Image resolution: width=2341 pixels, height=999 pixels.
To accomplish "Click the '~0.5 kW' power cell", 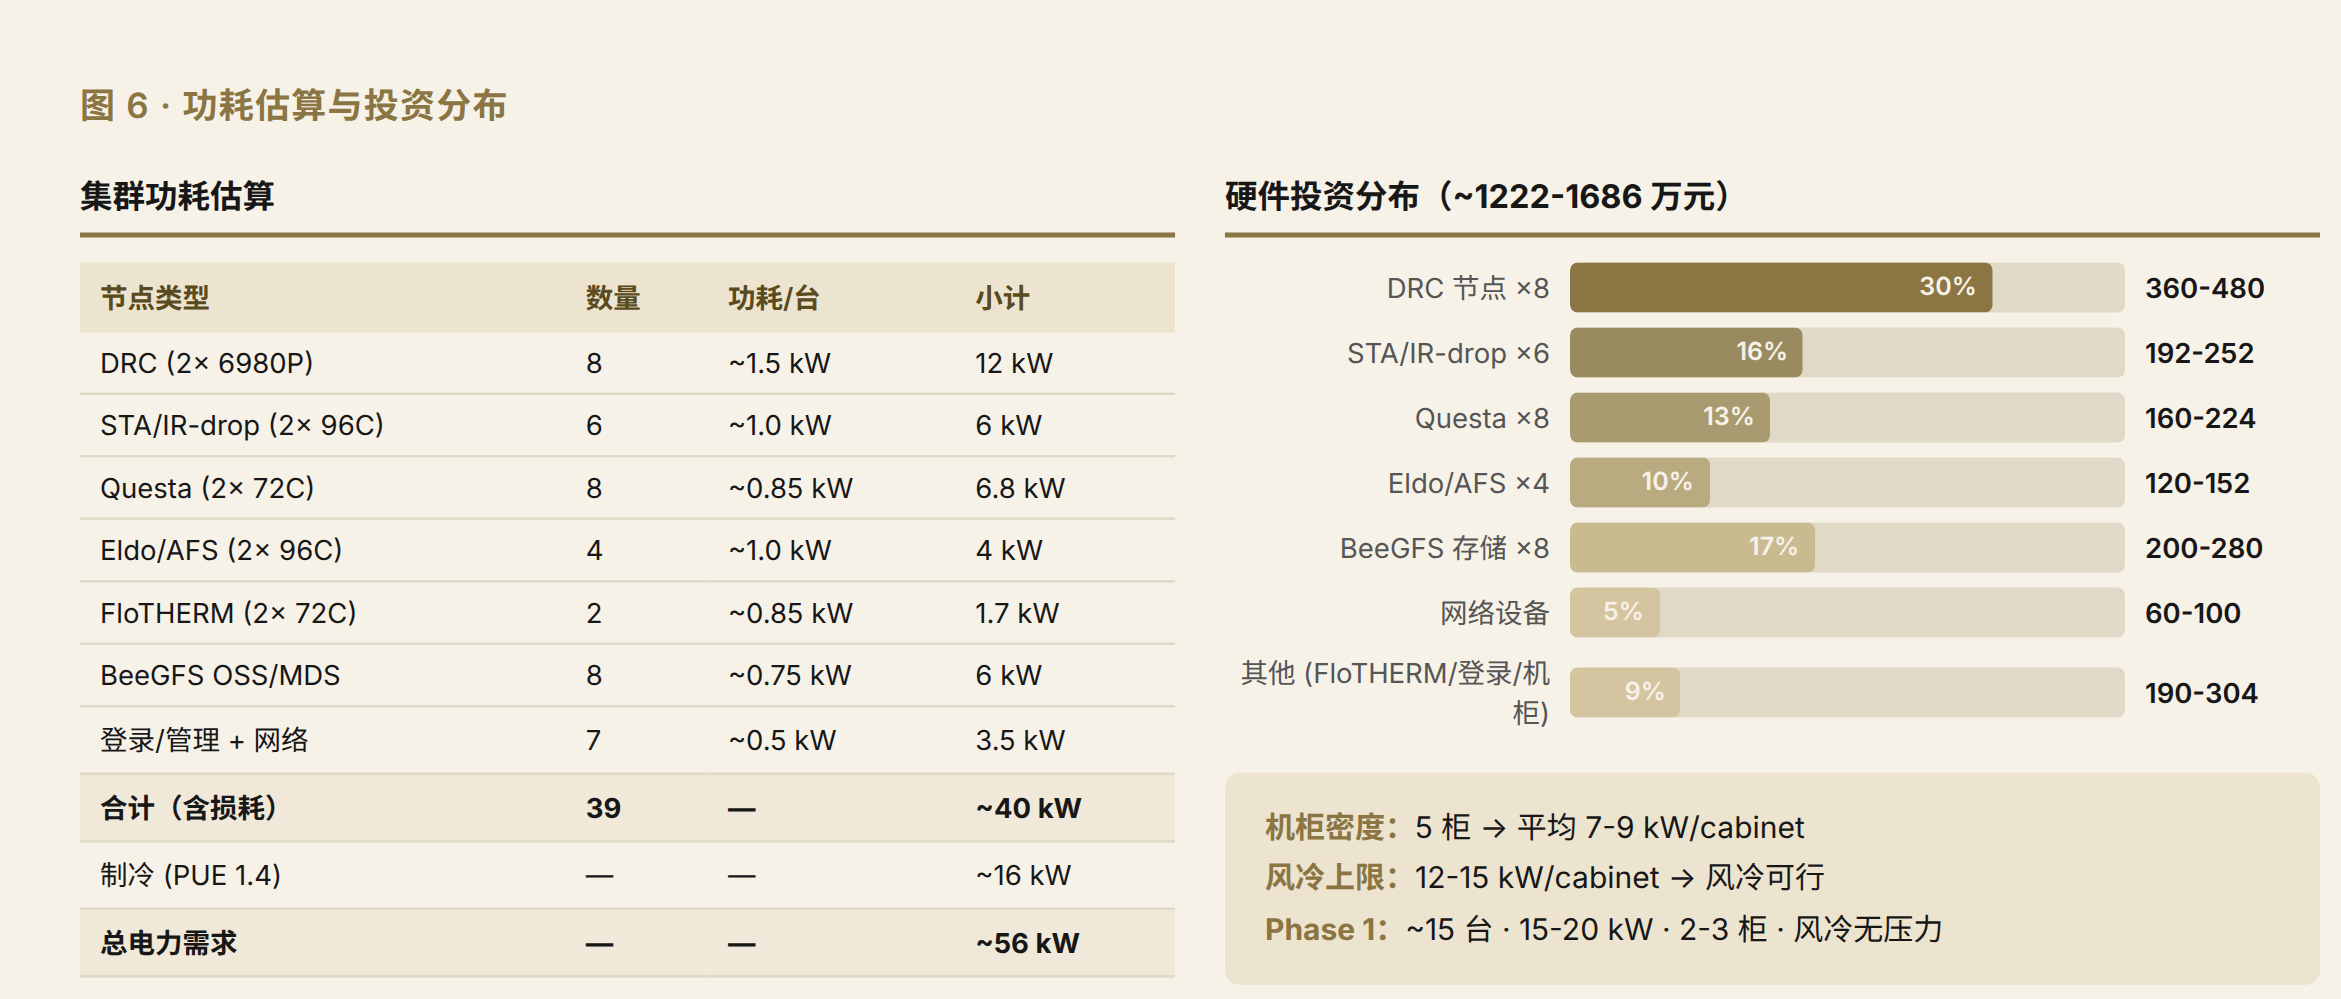I will coord(782,740).
